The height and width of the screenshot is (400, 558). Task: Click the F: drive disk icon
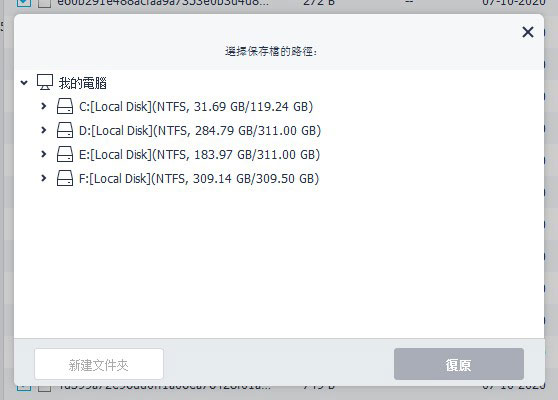(x=65, y=178)
